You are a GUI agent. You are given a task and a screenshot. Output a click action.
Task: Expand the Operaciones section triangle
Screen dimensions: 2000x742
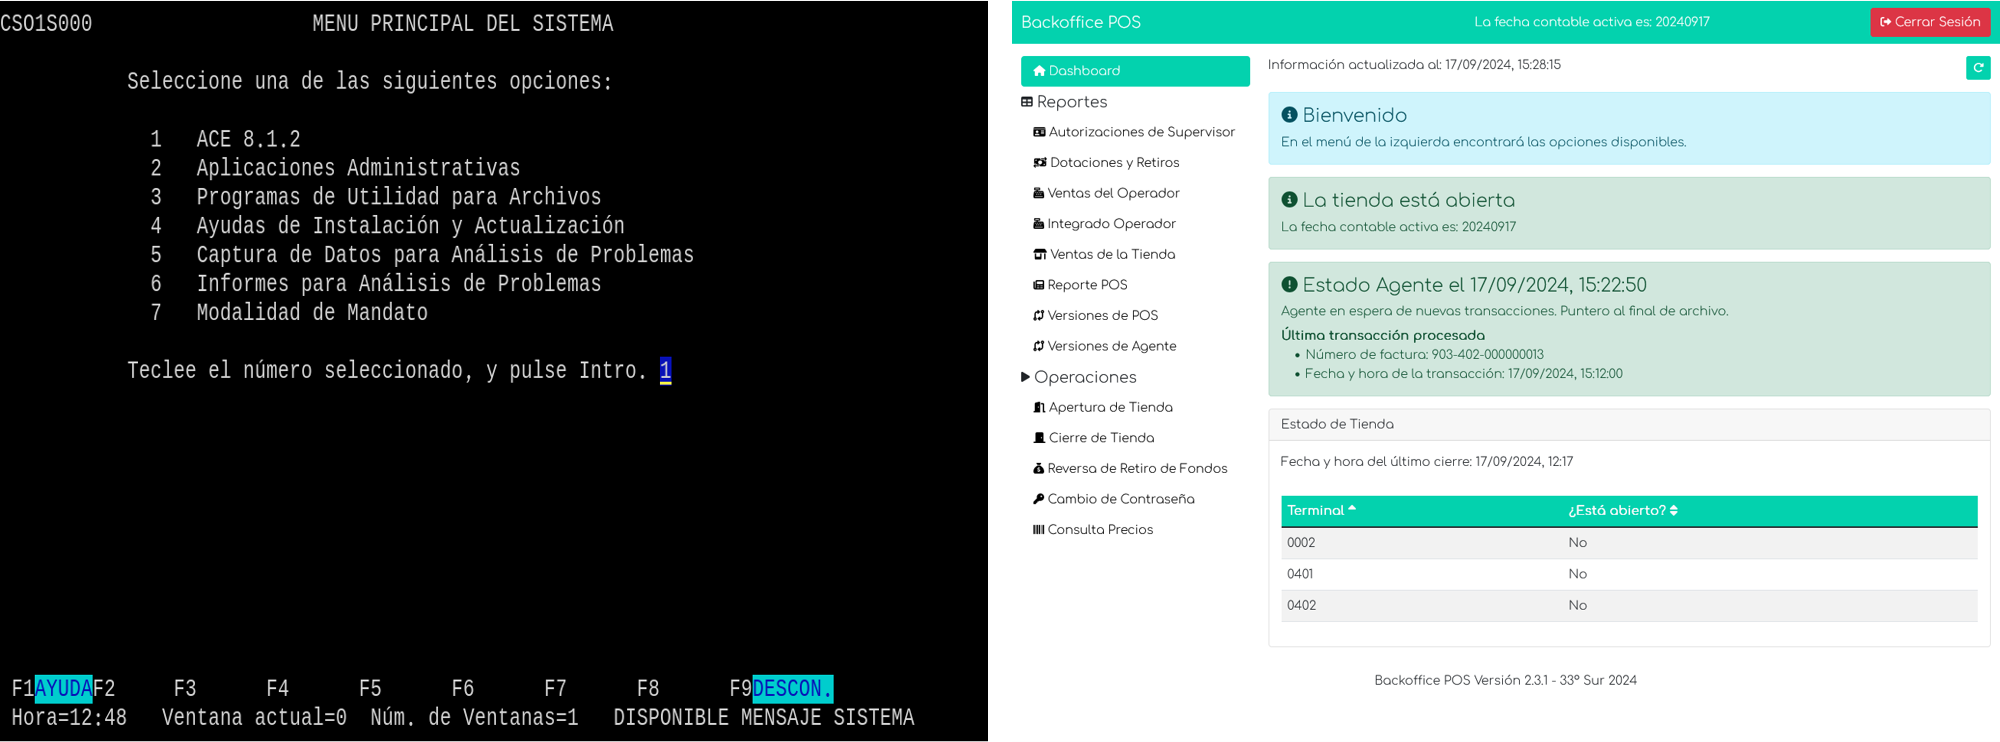pyautogui.click(x=1025, y=377)
